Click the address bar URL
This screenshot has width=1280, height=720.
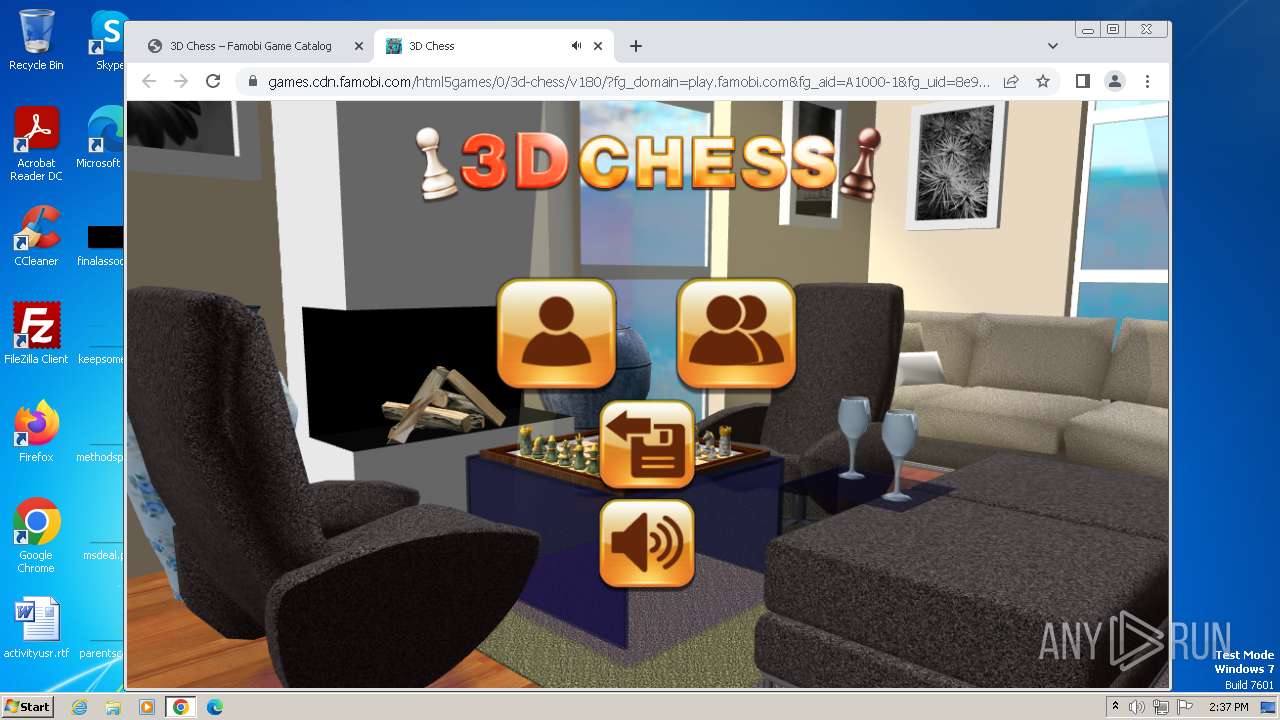[629, 82]
